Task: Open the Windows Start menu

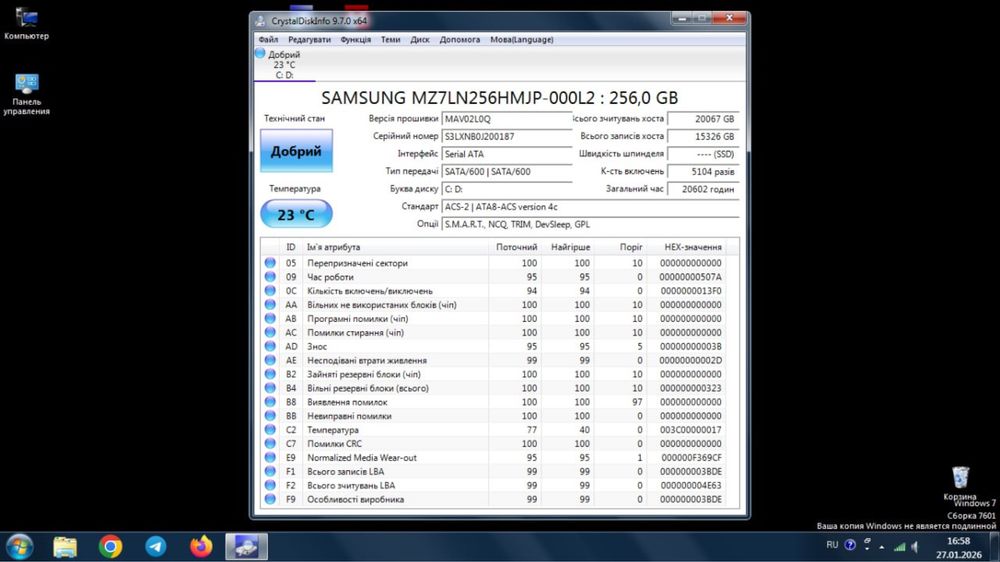Action: pyautogui.click(x=19, y=547)
